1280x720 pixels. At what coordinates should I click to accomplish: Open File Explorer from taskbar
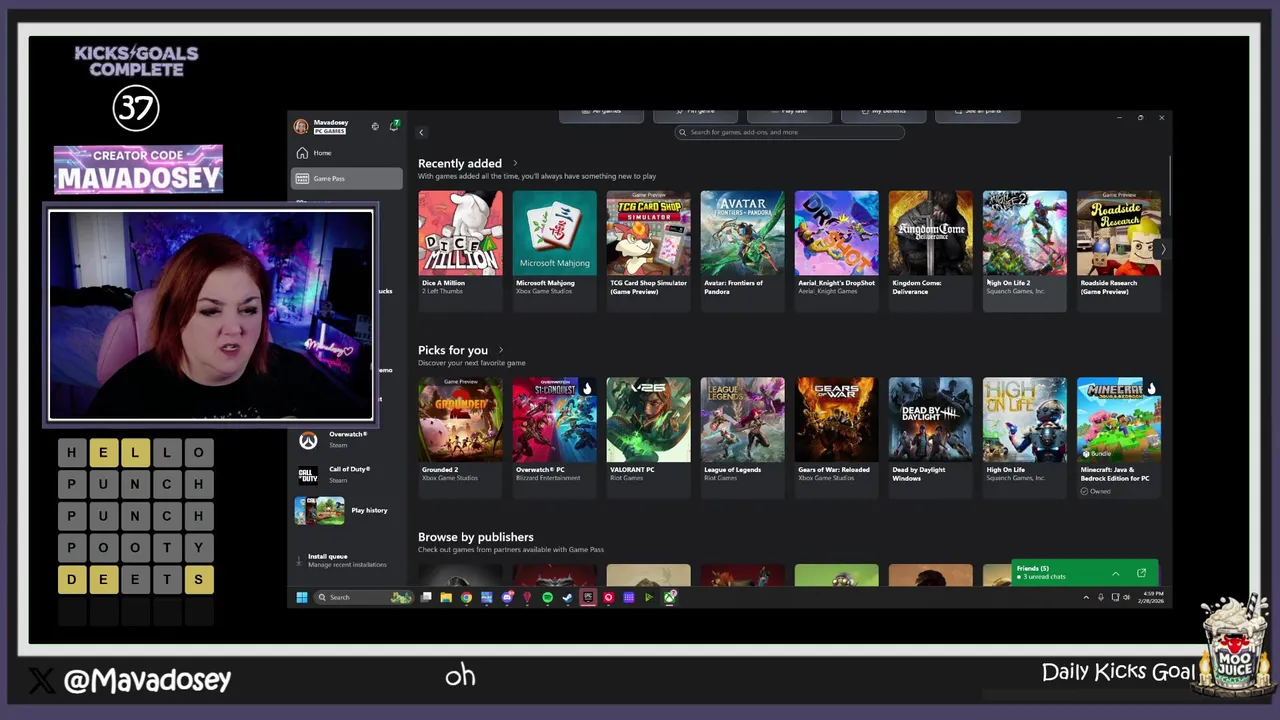(446, 597)
